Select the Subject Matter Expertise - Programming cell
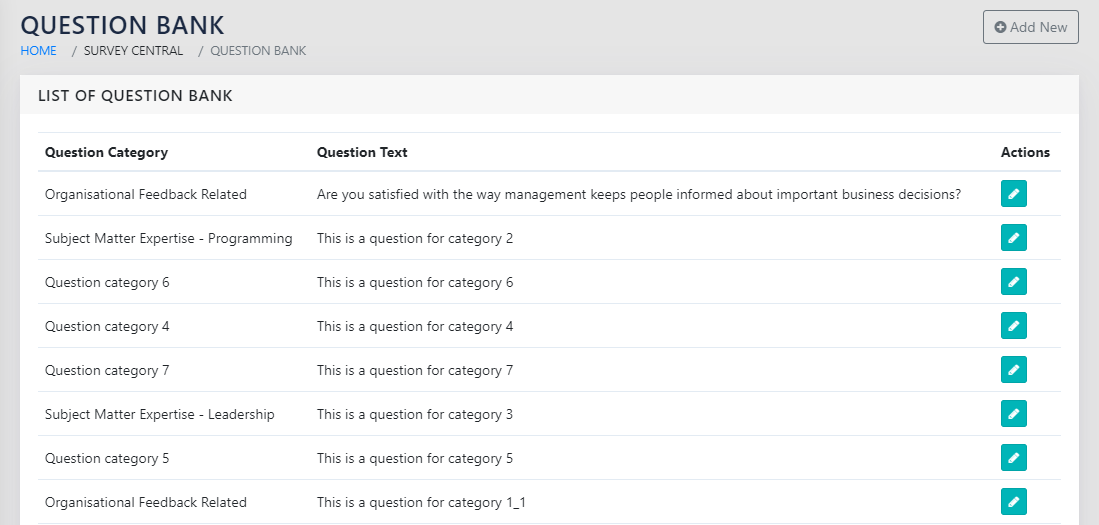The image size is (1099, 525). click(x=168, y=238)
